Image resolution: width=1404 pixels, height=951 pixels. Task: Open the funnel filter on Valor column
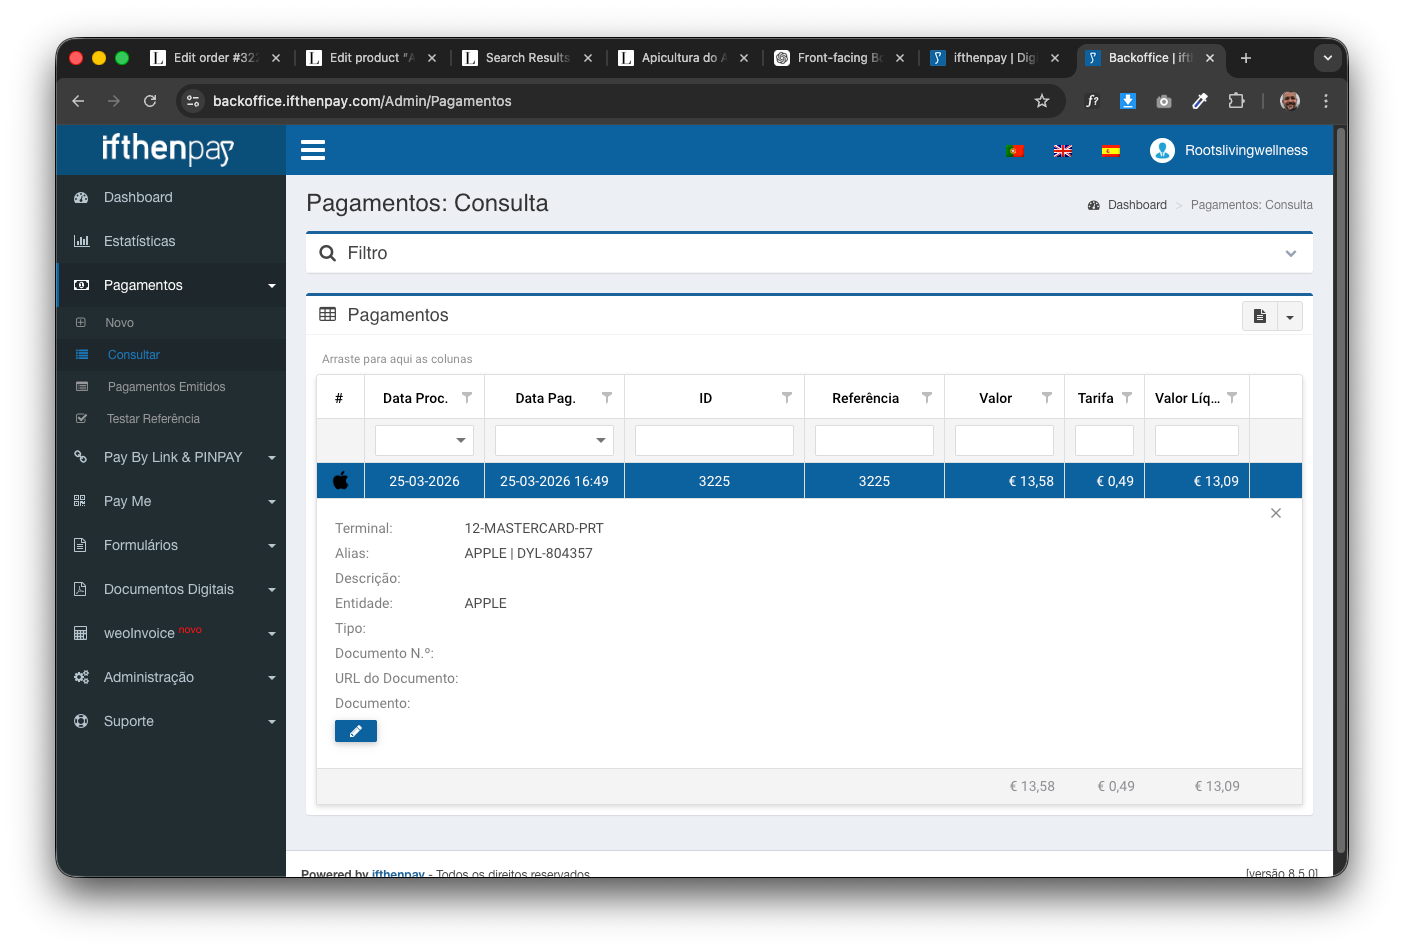[1047, 398]
